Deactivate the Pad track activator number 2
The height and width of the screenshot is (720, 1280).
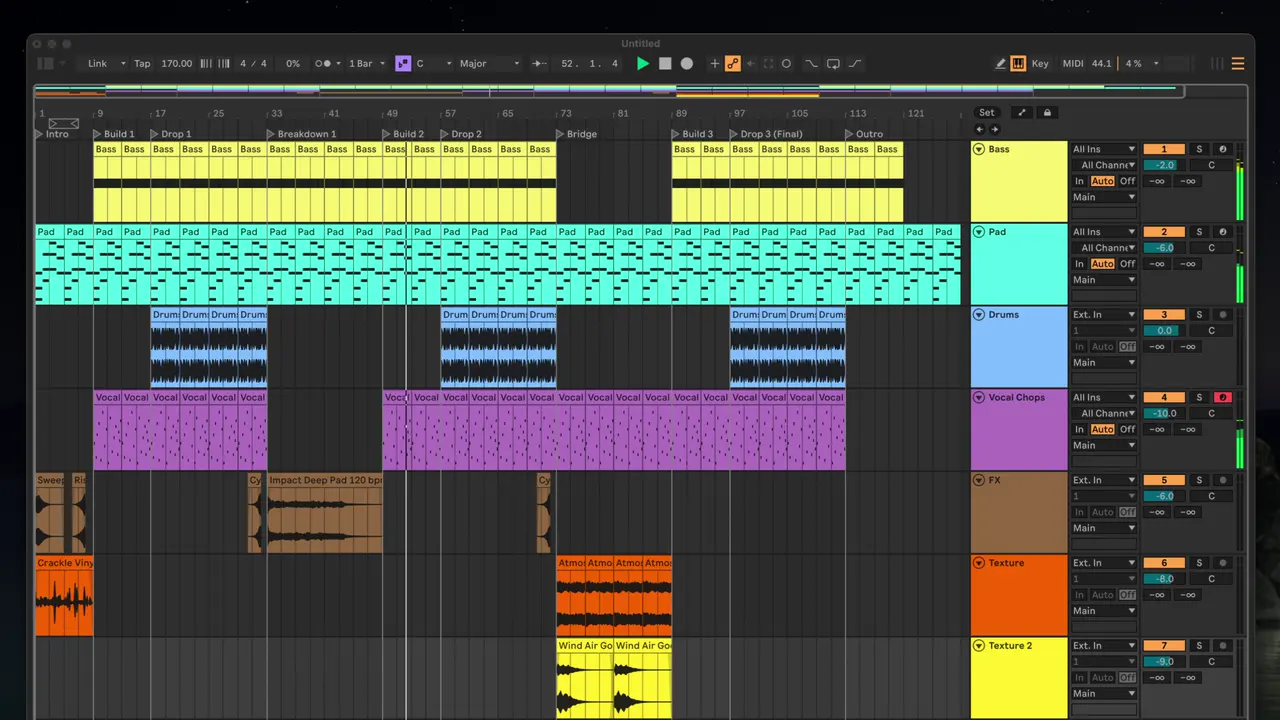pos(1164,232)
